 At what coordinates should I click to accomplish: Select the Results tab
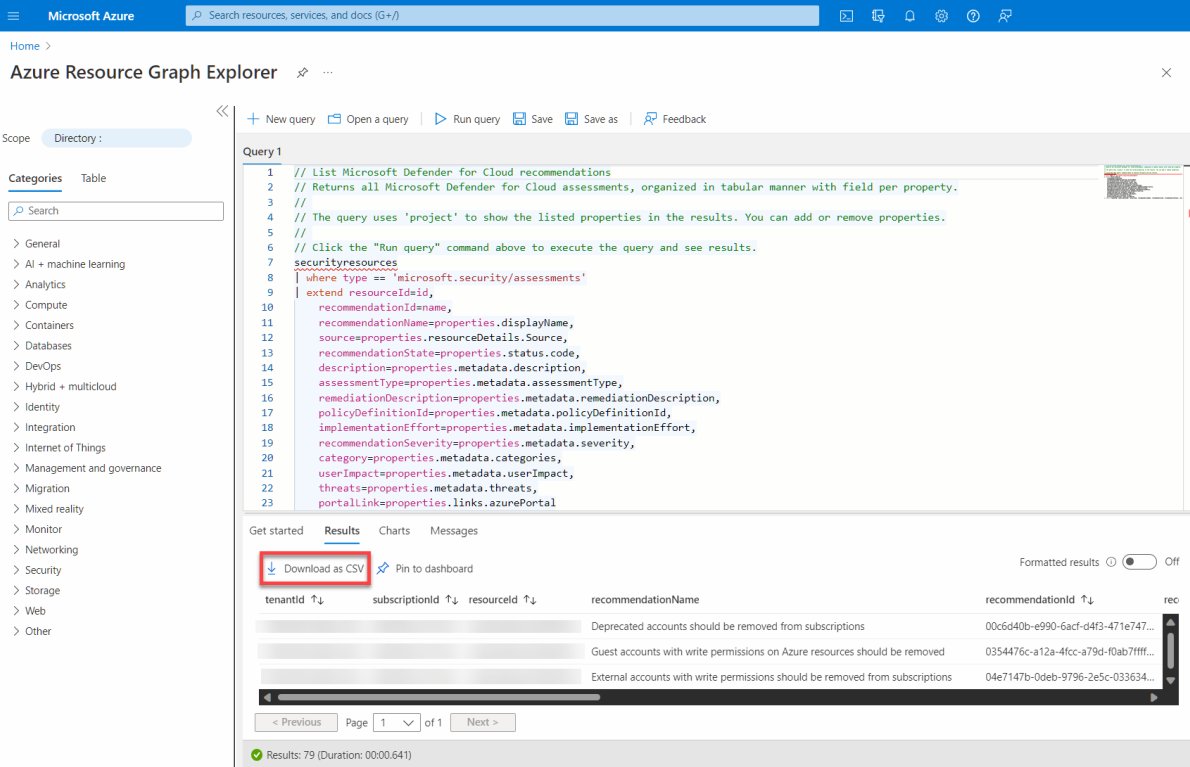point(342,531)
